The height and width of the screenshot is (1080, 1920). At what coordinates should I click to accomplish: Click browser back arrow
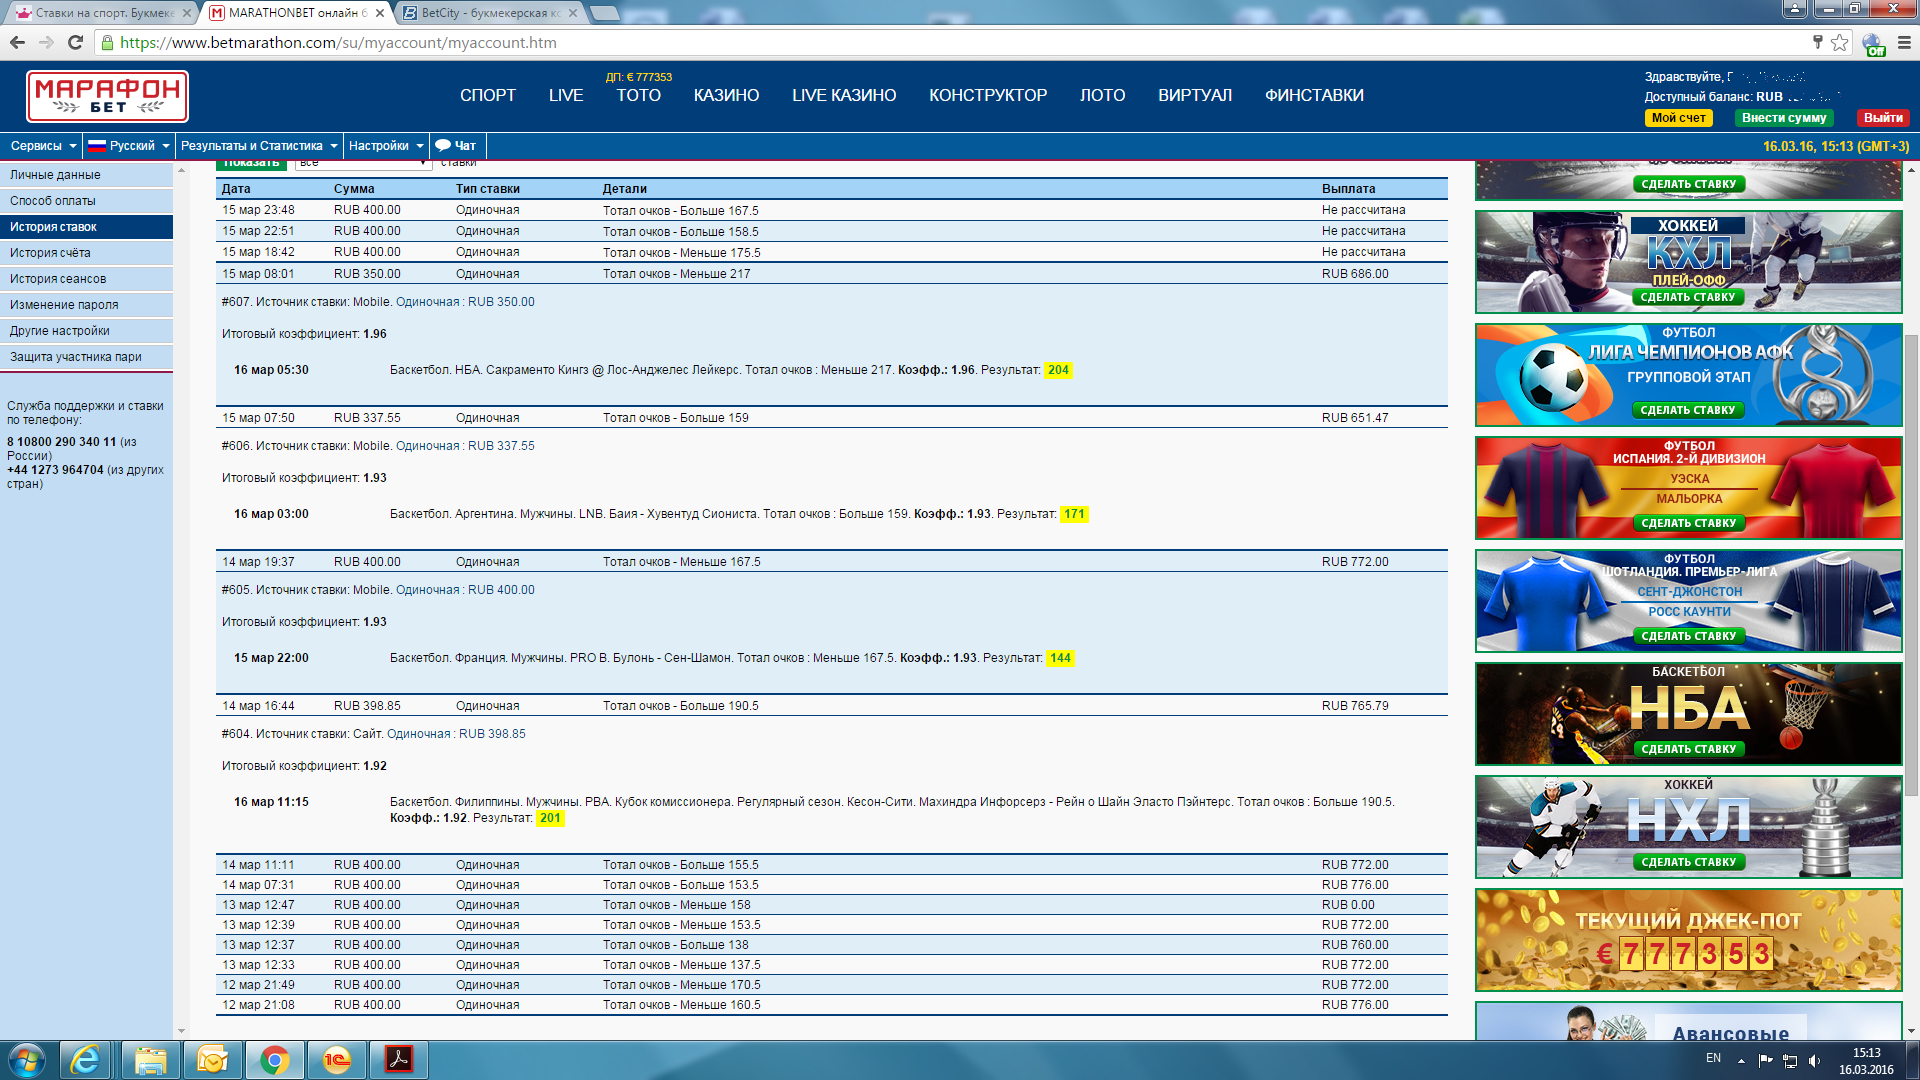point(17,42)
